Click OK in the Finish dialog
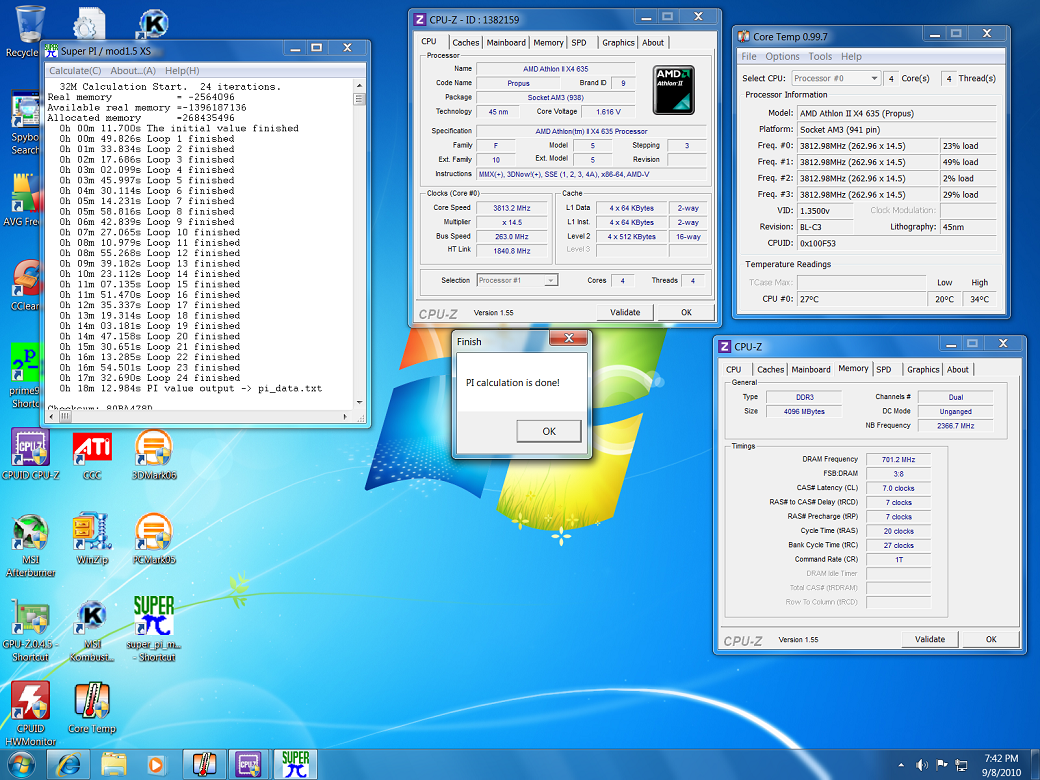Screen dimensions: 1040x780 [x=549, y=431]
